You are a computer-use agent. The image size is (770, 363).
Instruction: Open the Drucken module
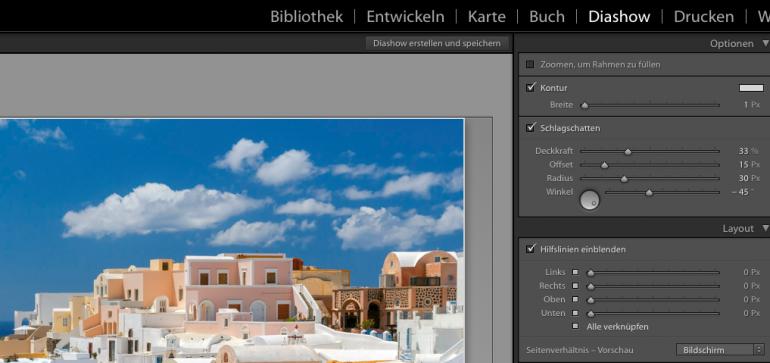coord(703,17)
